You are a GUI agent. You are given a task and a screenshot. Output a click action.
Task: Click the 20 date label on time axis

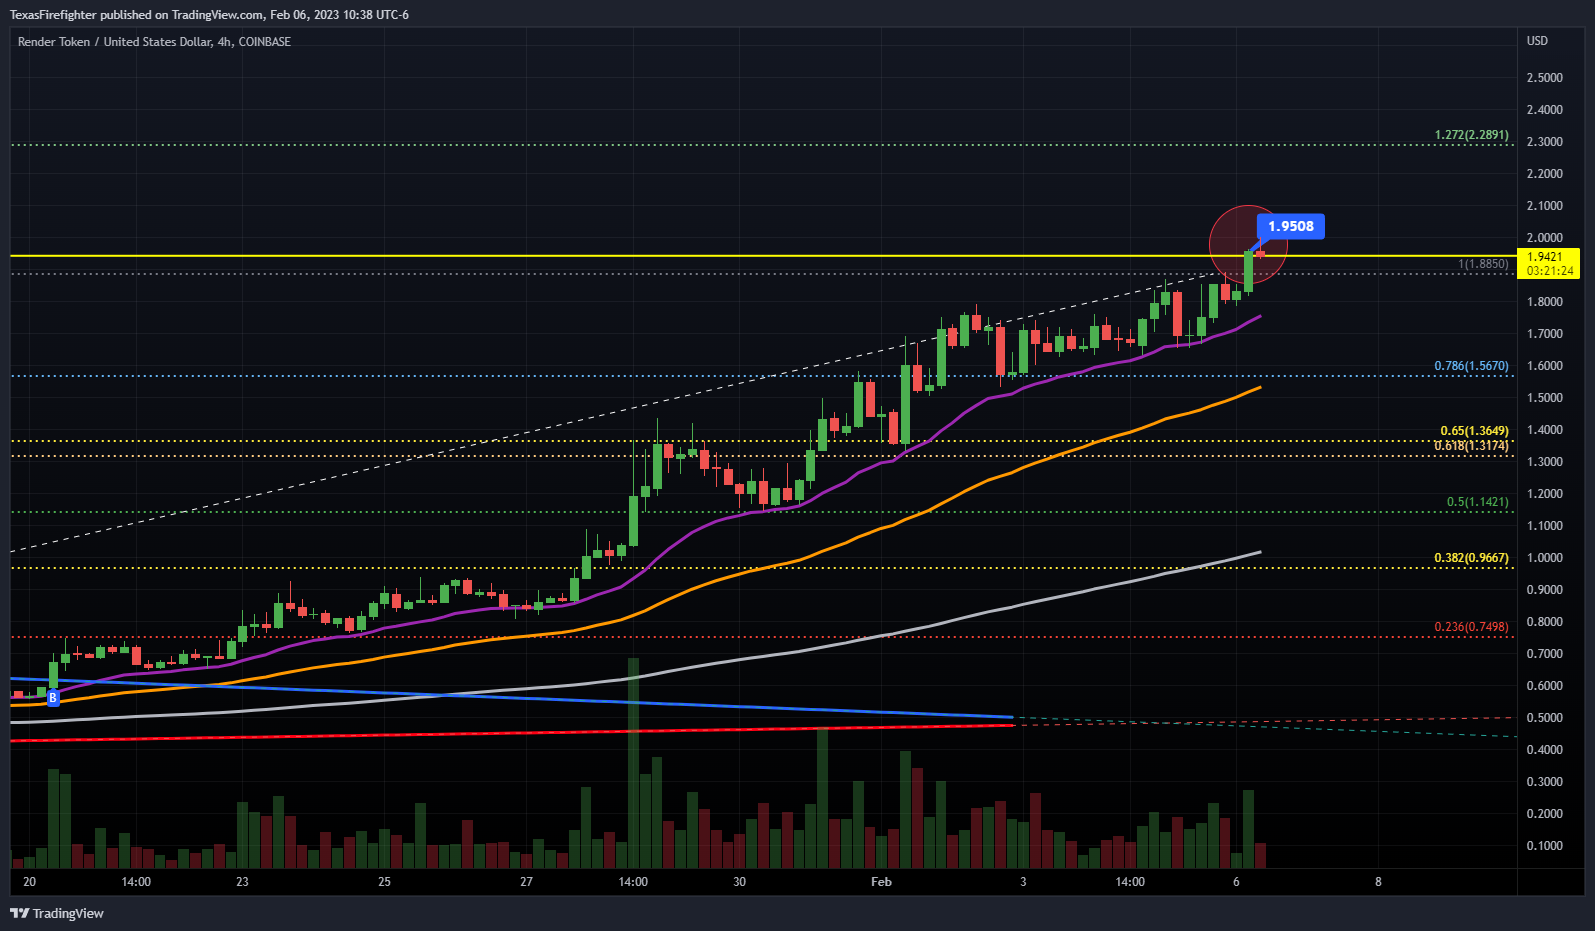pos(29,882)
